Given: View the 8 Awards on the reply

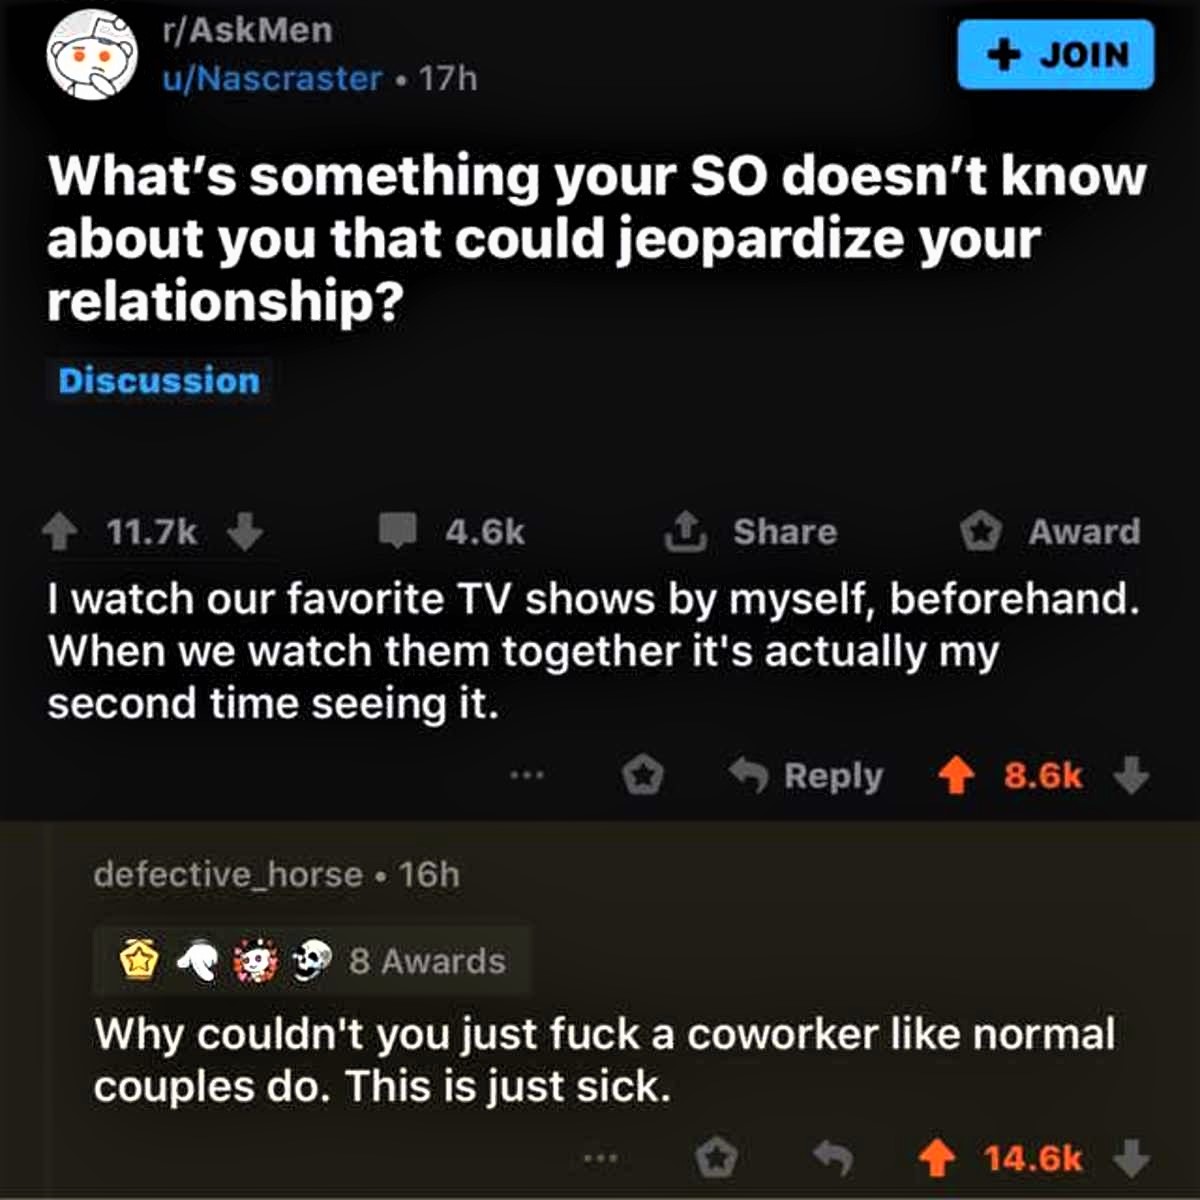Looking at the screenshot, I should [x=311, y=961].
